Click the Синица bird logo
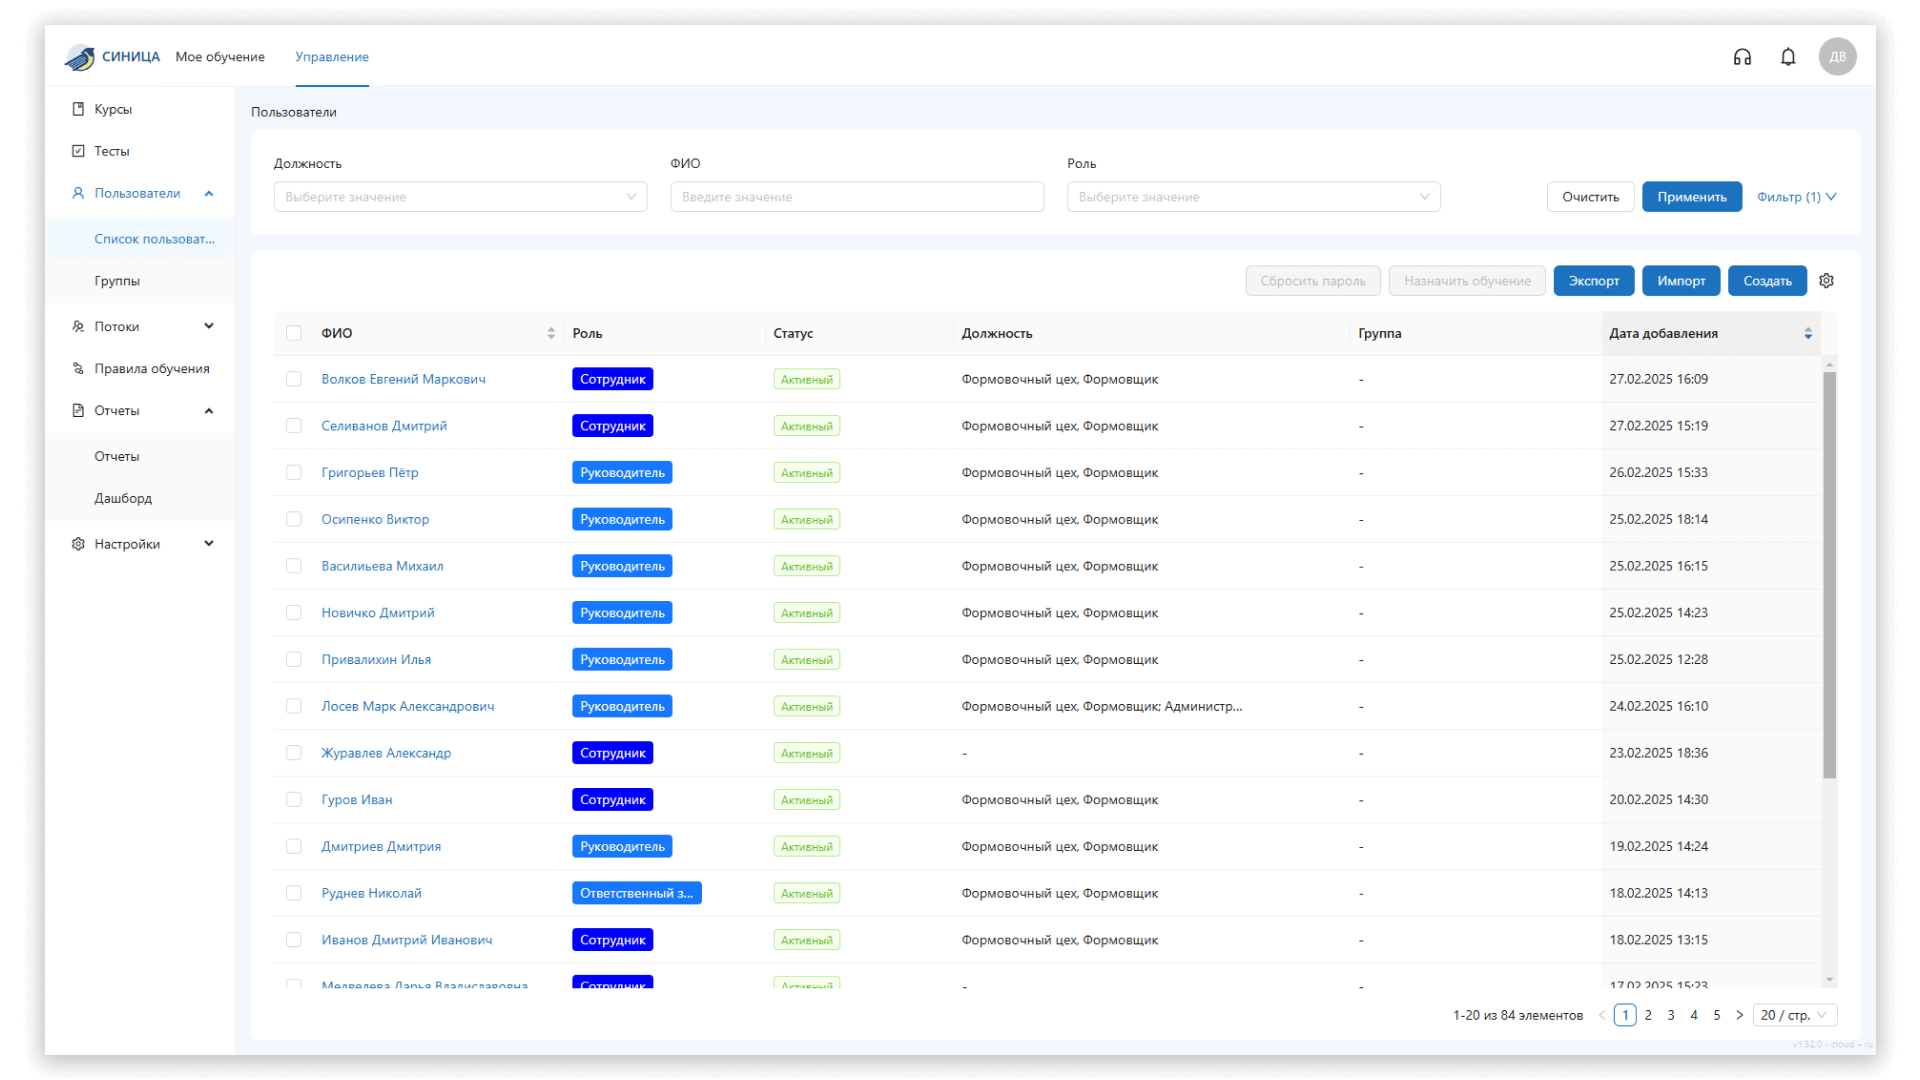1920x1080 pixels. click(x=81, y=57)
